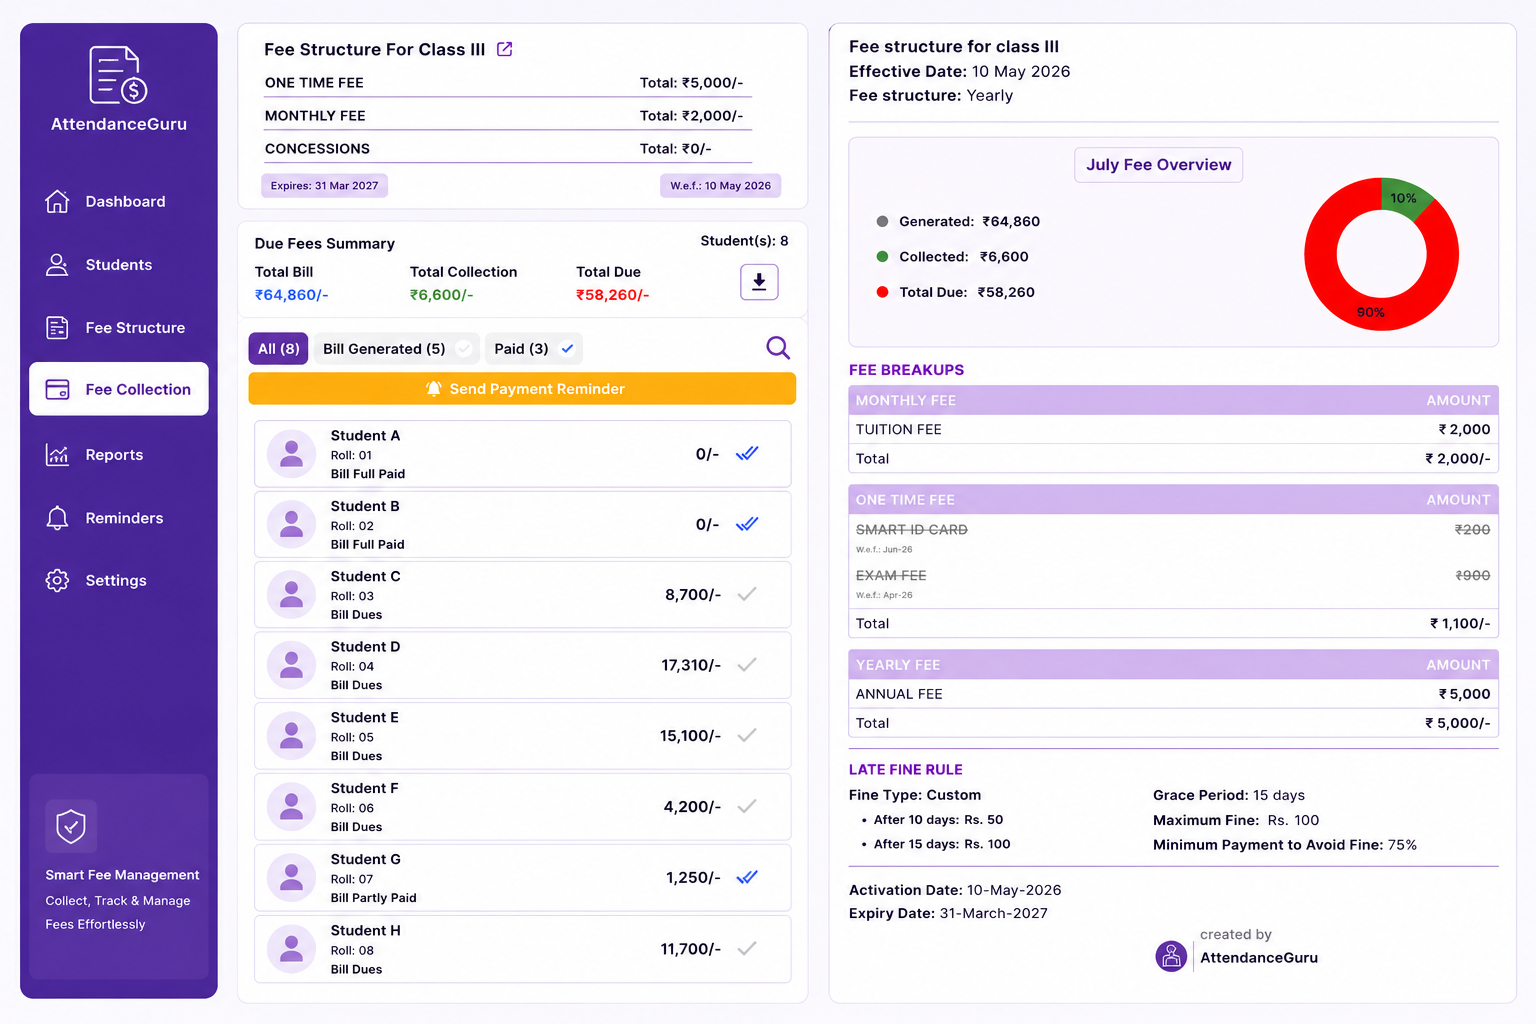The height and width of the screenshot is (1024, 1536).
Task: Click the Reminders bell icon
Action: [57, 518]
